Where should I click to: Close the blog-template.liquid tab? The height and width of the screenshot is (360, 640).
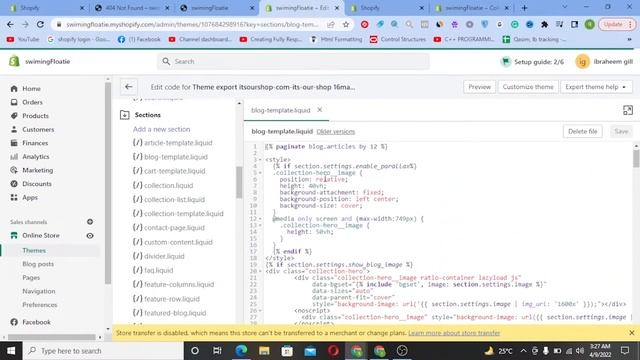click(x=320, y=110)
